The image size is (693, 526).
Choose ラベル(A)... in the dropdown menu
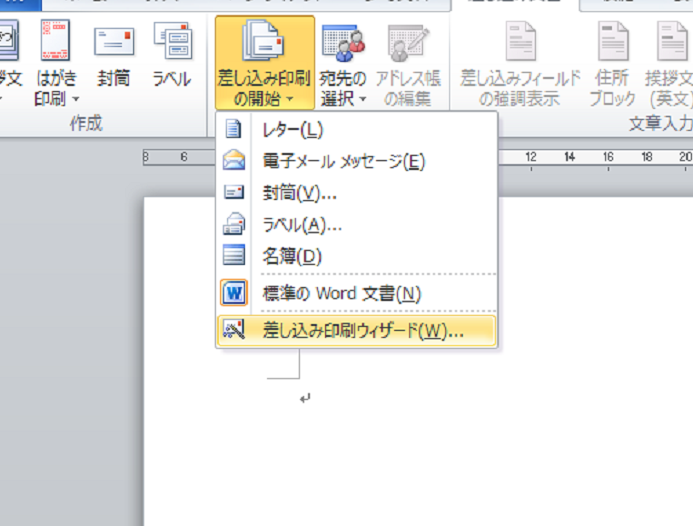pos(356,225)
